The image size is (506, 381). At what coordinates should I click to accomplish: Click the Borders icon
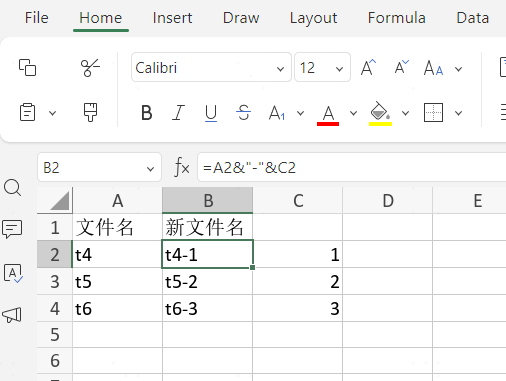coord(433,113)
